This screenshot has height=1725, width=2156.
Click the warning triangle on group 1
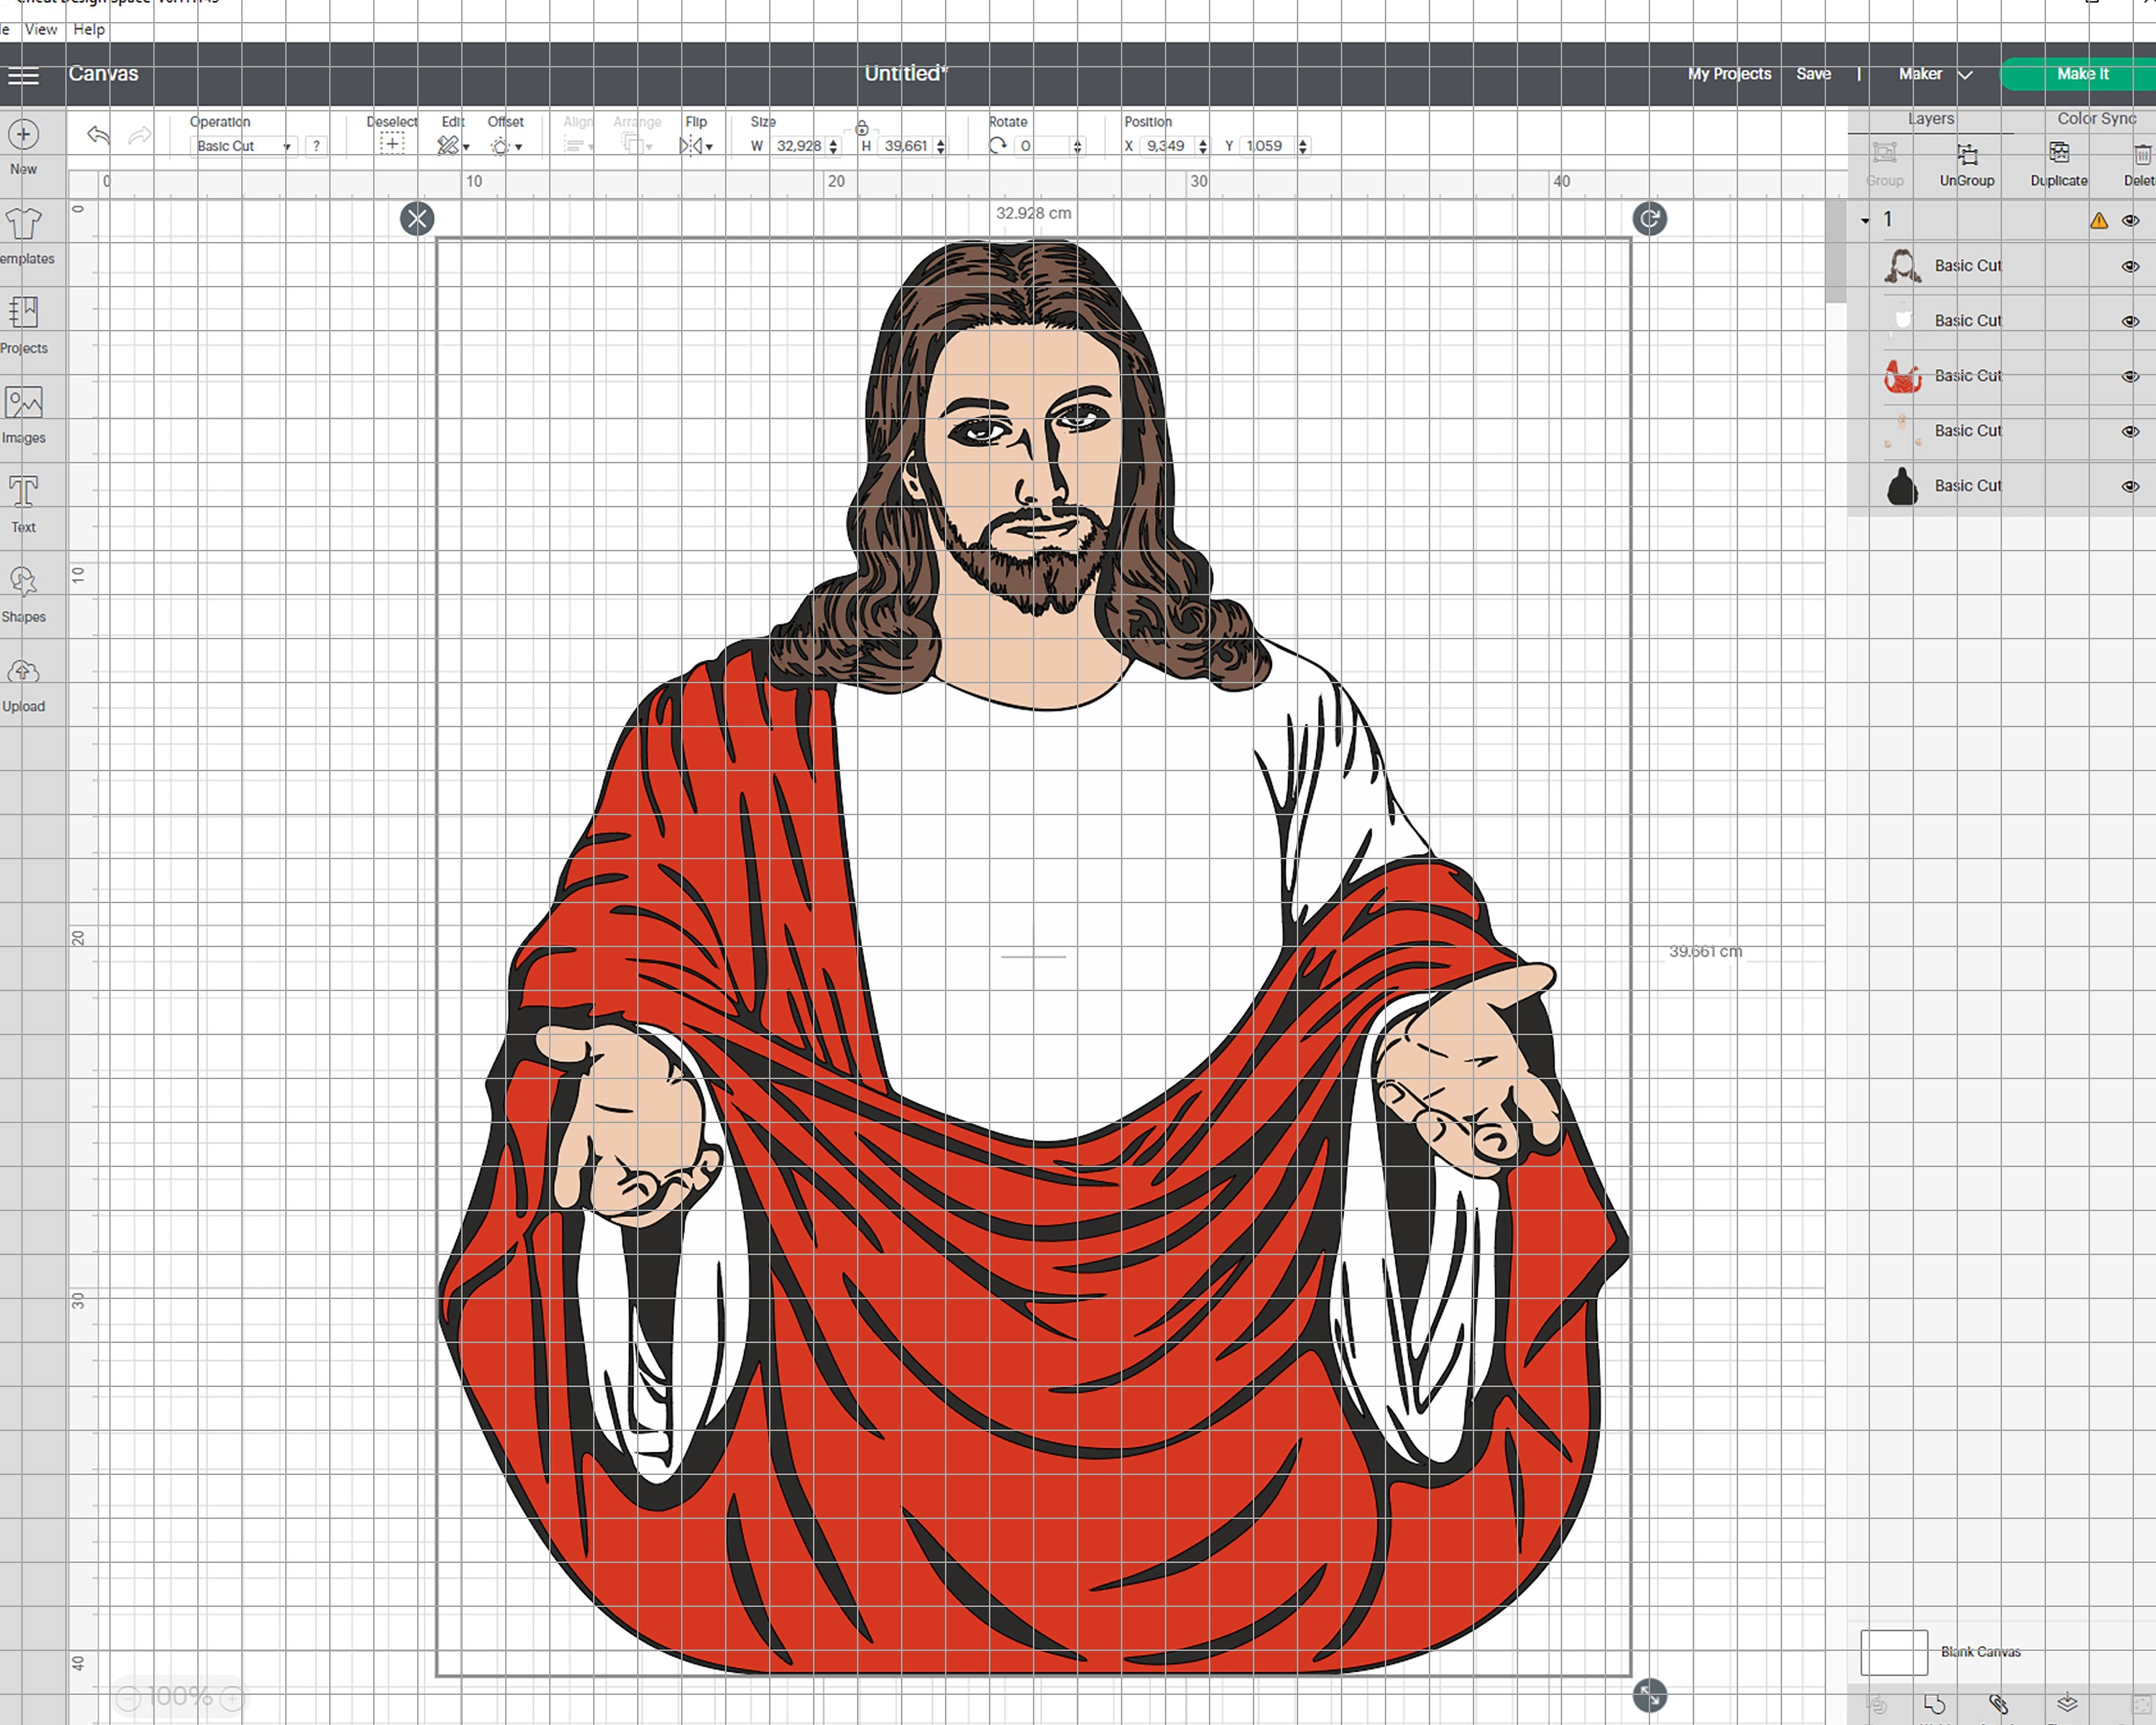tap(2098, 220)
